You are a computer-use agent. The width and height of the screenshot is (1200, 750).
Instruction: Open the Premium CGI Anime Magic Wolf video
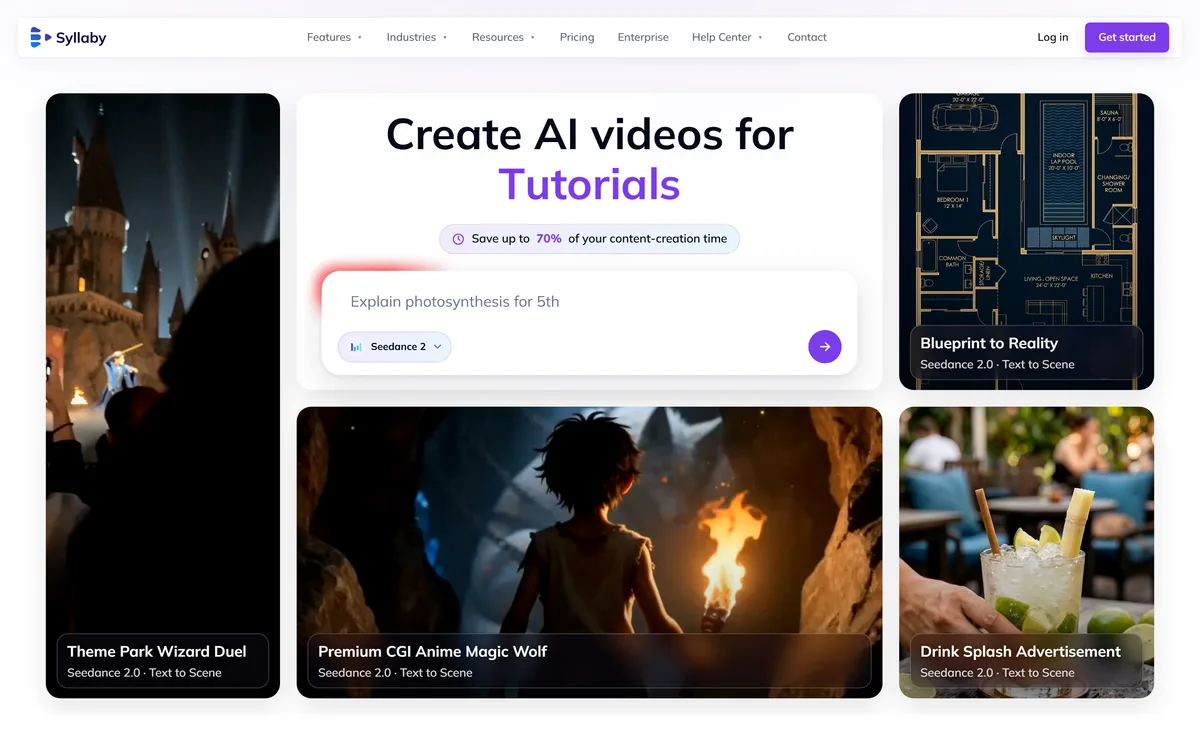(x=589, y=552)
